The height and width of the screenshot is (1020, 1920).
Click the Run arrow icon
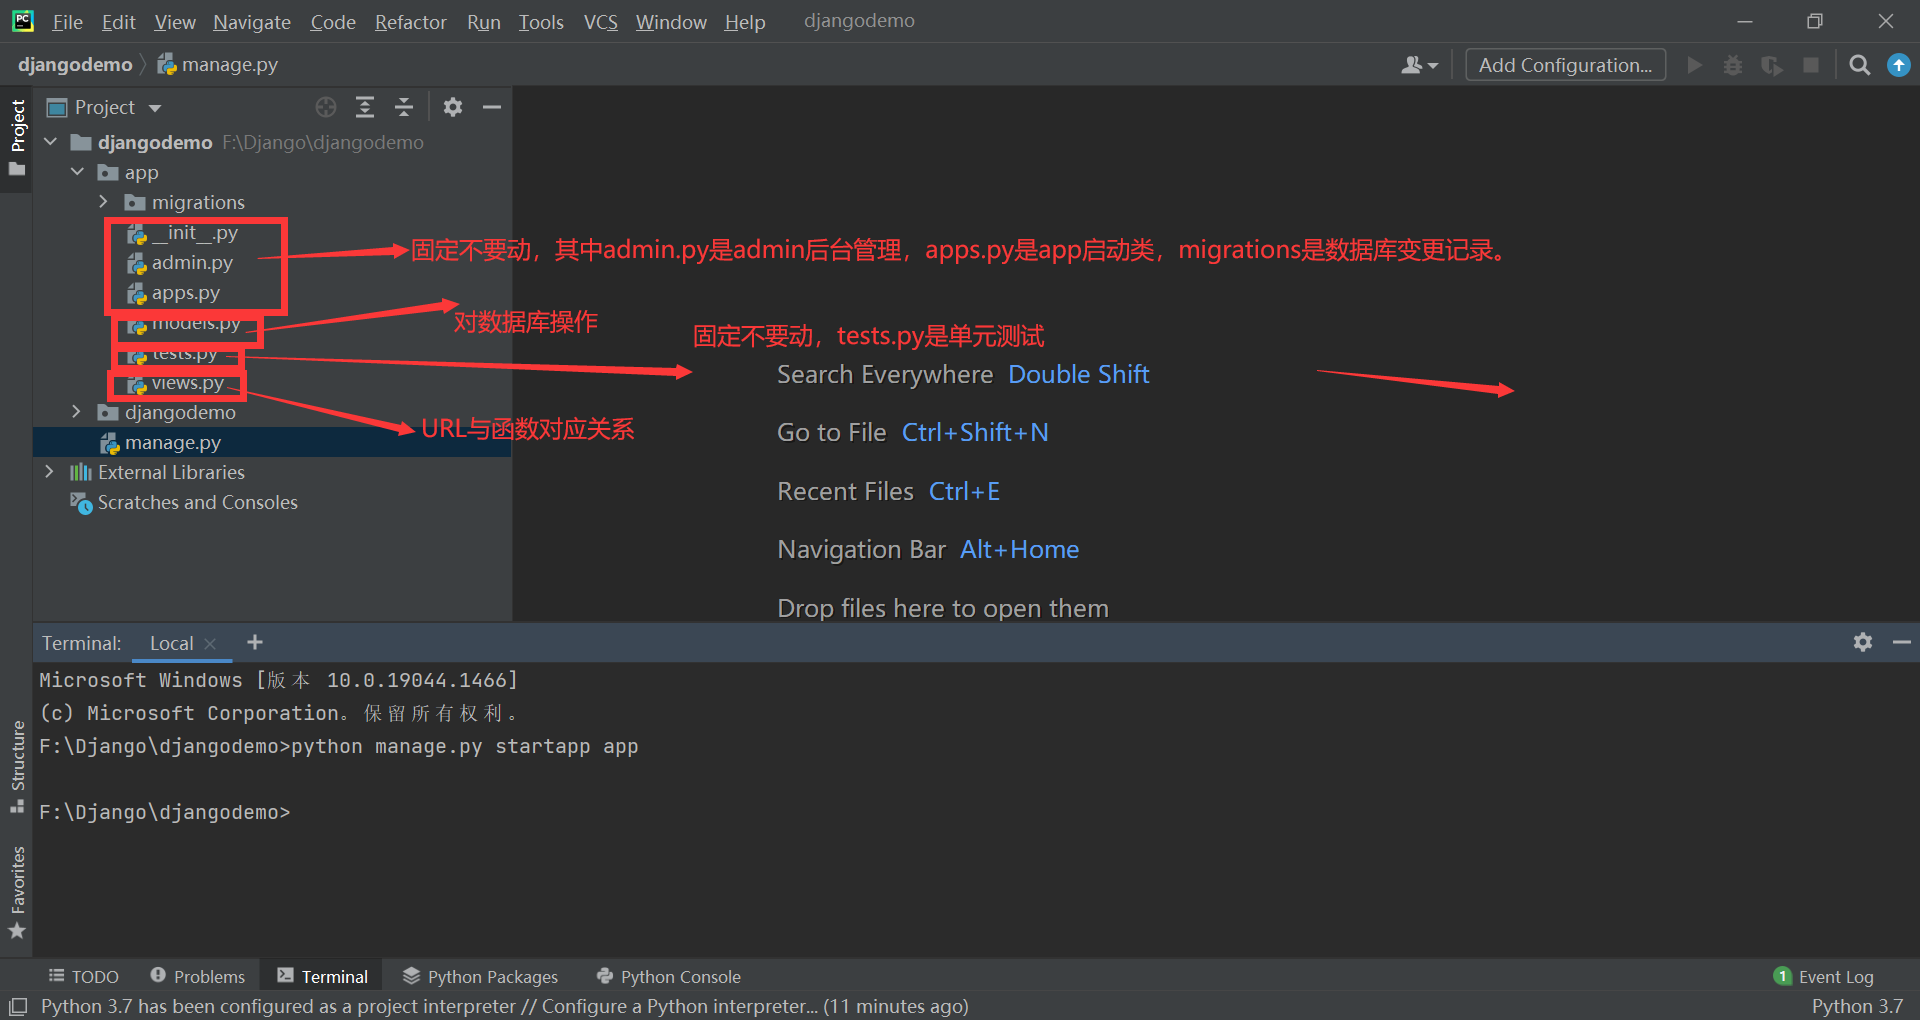pos(1694,65)
